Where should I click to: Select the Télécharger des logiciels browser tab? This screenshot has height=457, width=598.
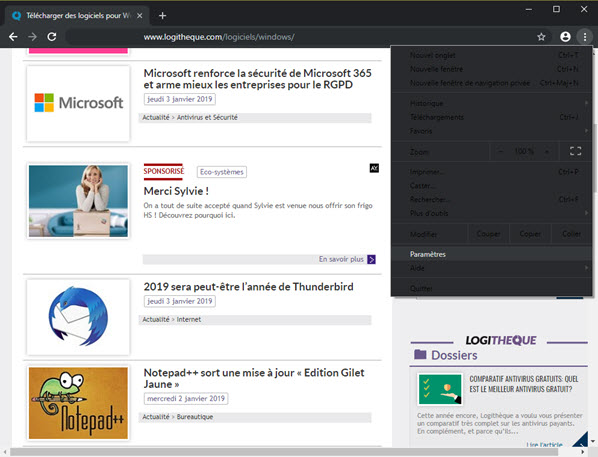pos(77,16)
